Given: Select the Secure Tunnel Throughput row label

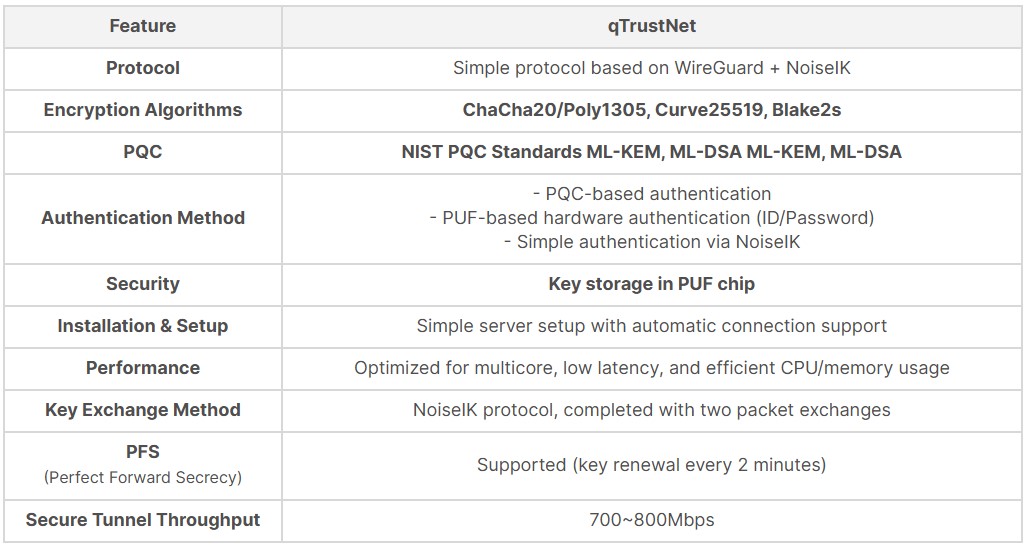Looking at the screenshot, I should click(142, 520).
